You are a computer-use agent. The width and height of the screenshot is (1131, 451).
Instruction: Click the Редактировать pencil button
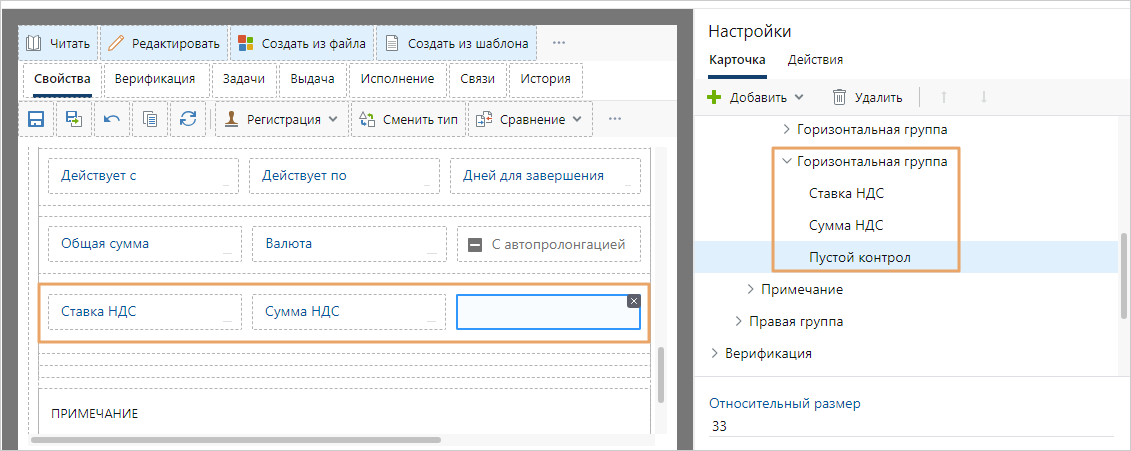click(164, 43)
